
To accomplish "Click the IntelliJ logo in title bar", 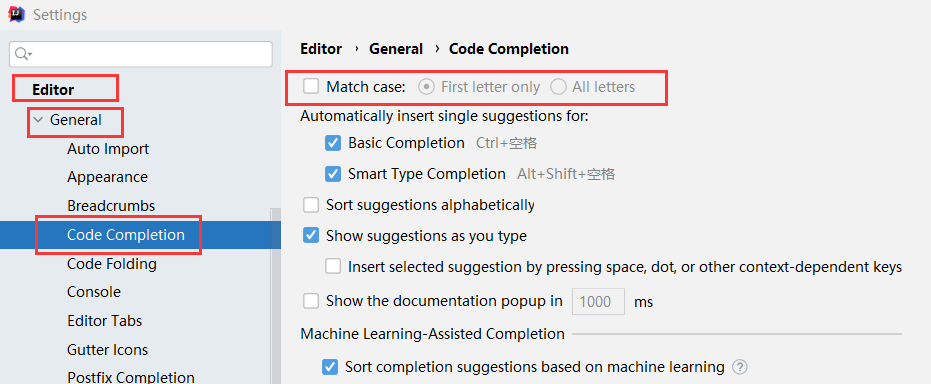I will click(x=17, y=14).
